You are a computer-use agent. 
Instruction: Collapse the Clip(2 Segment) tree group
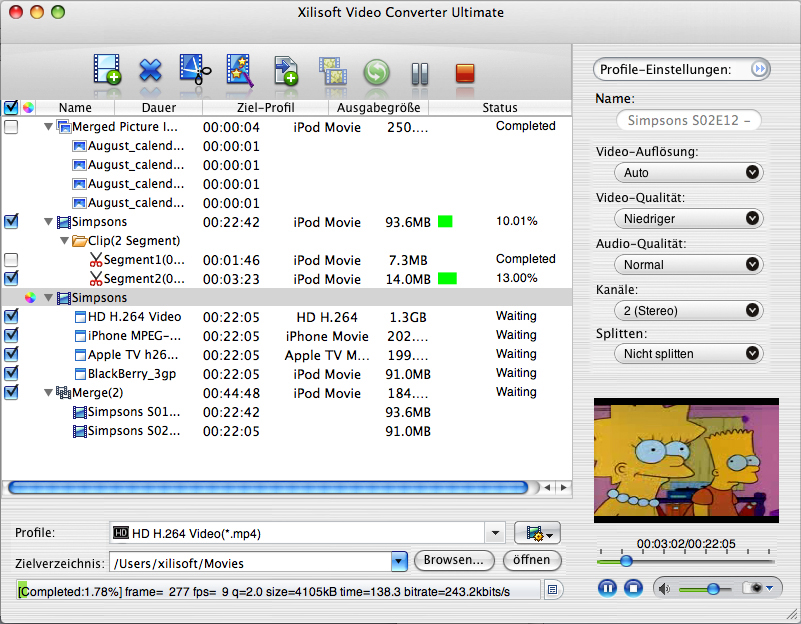tap(64, 241)
